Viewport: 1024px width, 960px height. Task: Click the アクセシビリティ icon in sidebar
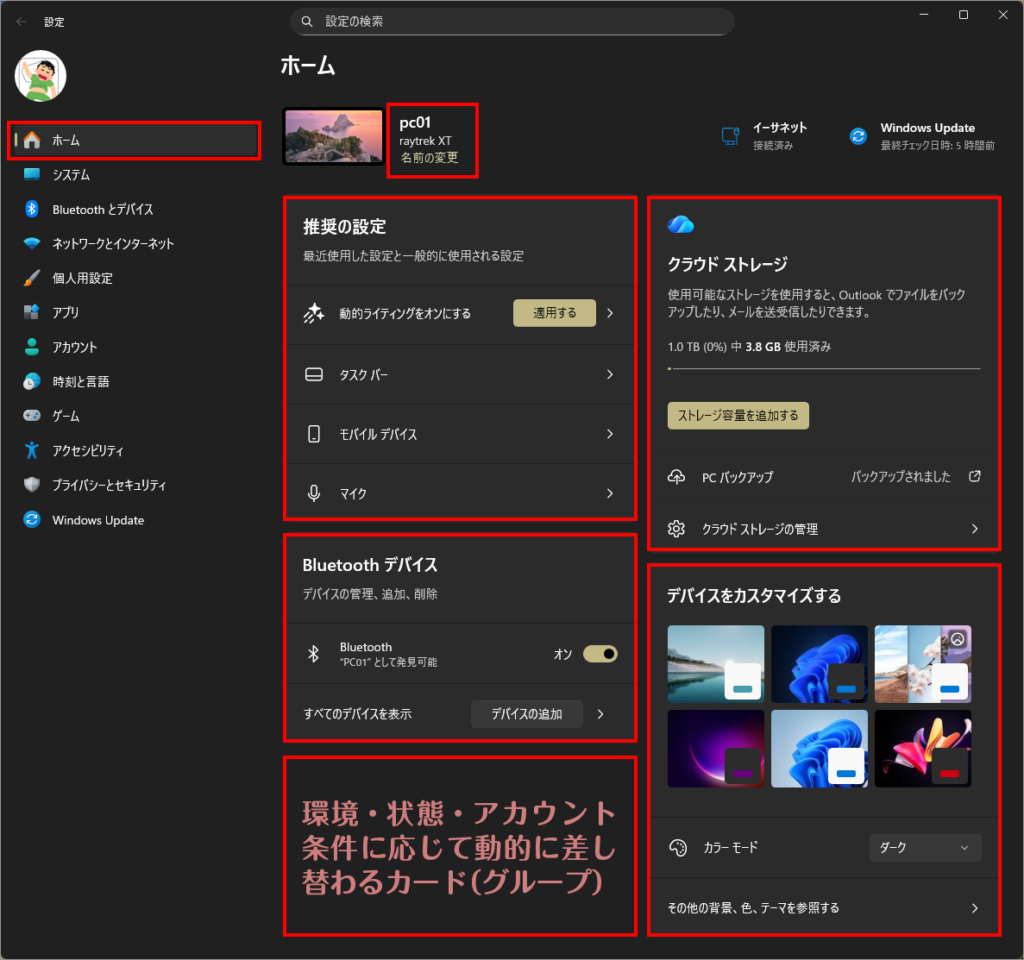(x=32, y=450)
